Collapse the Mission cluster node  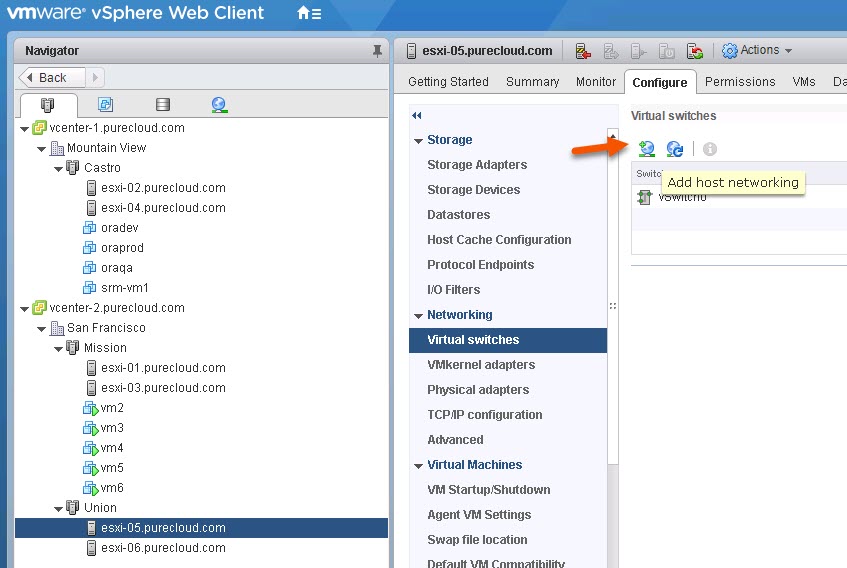point(58,349)
